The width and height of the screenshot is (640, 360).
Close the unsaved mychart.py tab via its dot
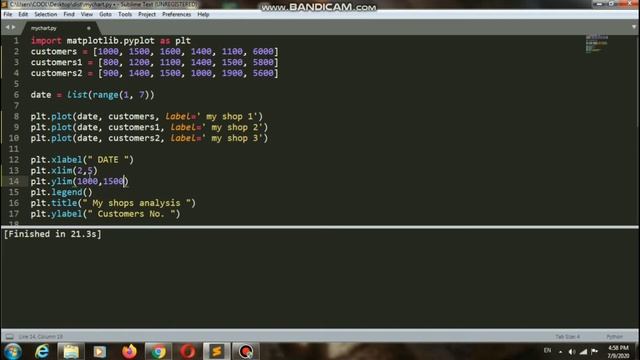89,28
